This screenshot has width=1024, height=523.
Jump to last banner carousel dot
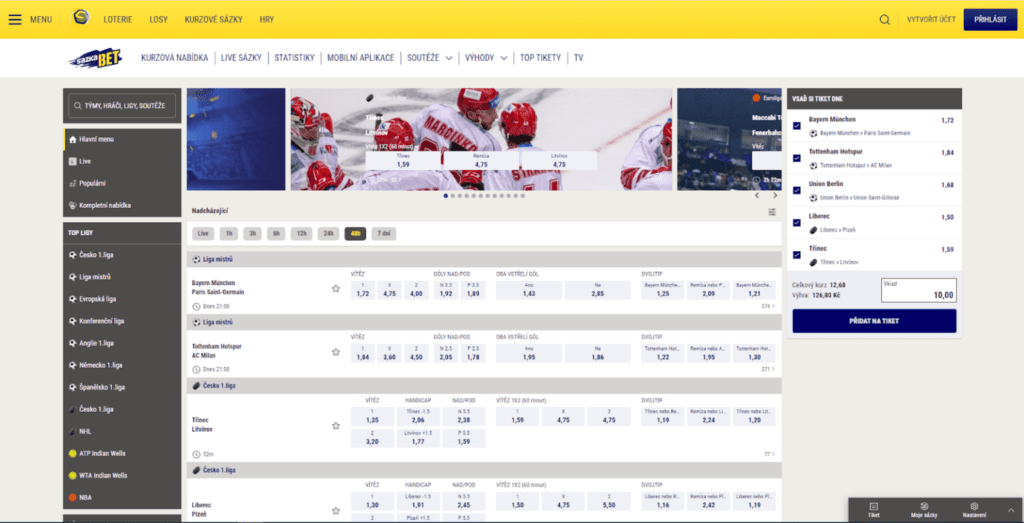[x=522, y=195]
